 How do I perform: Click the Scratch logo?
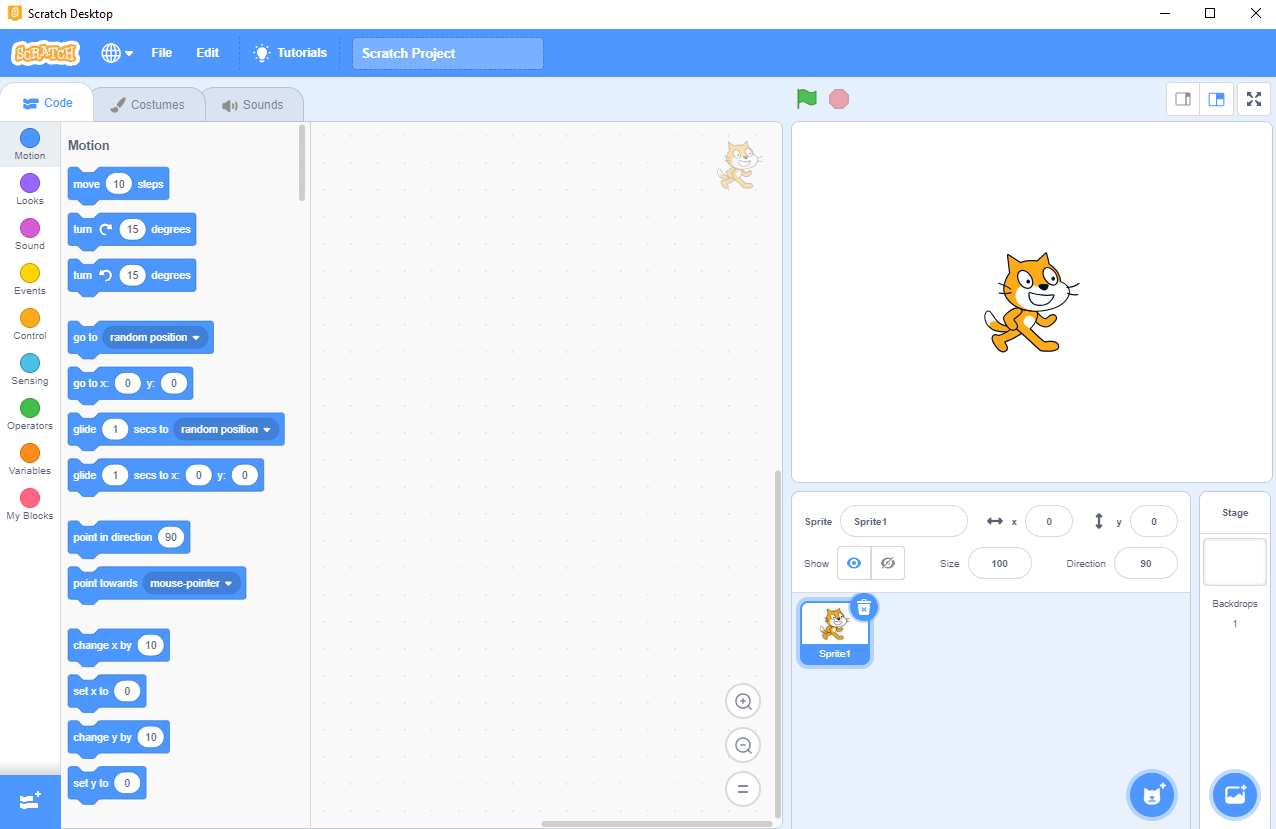tap(45, 53)
